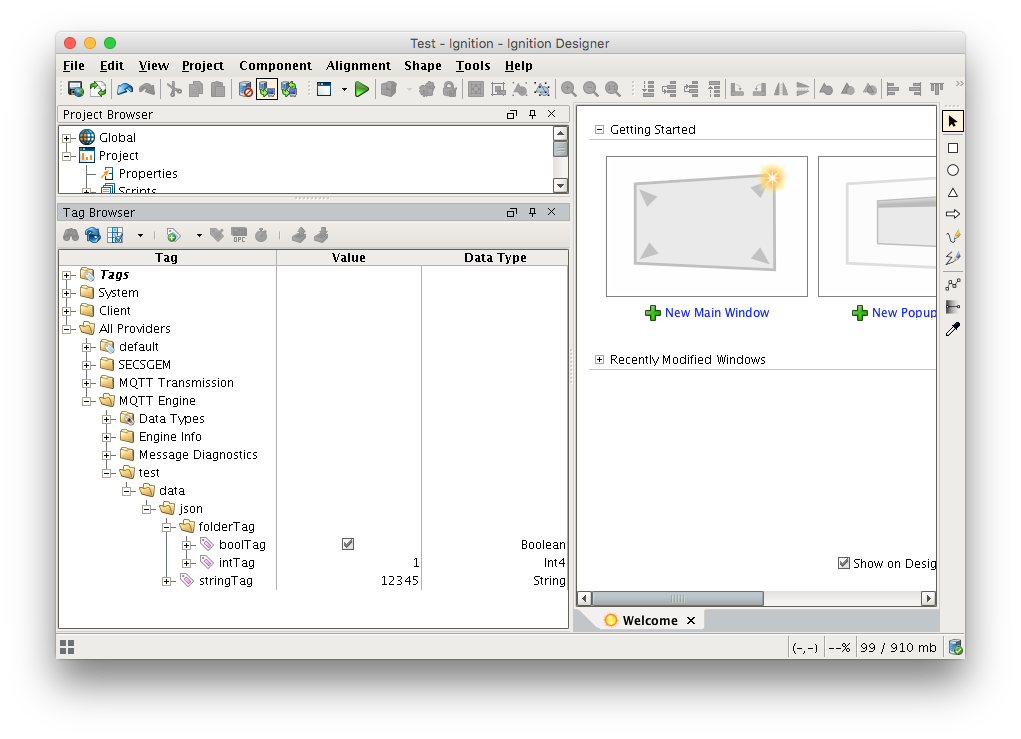This screenshot has width=1021, height=739.
Task: Click the new window toolbar icon
Action: [x=324, y=89]
